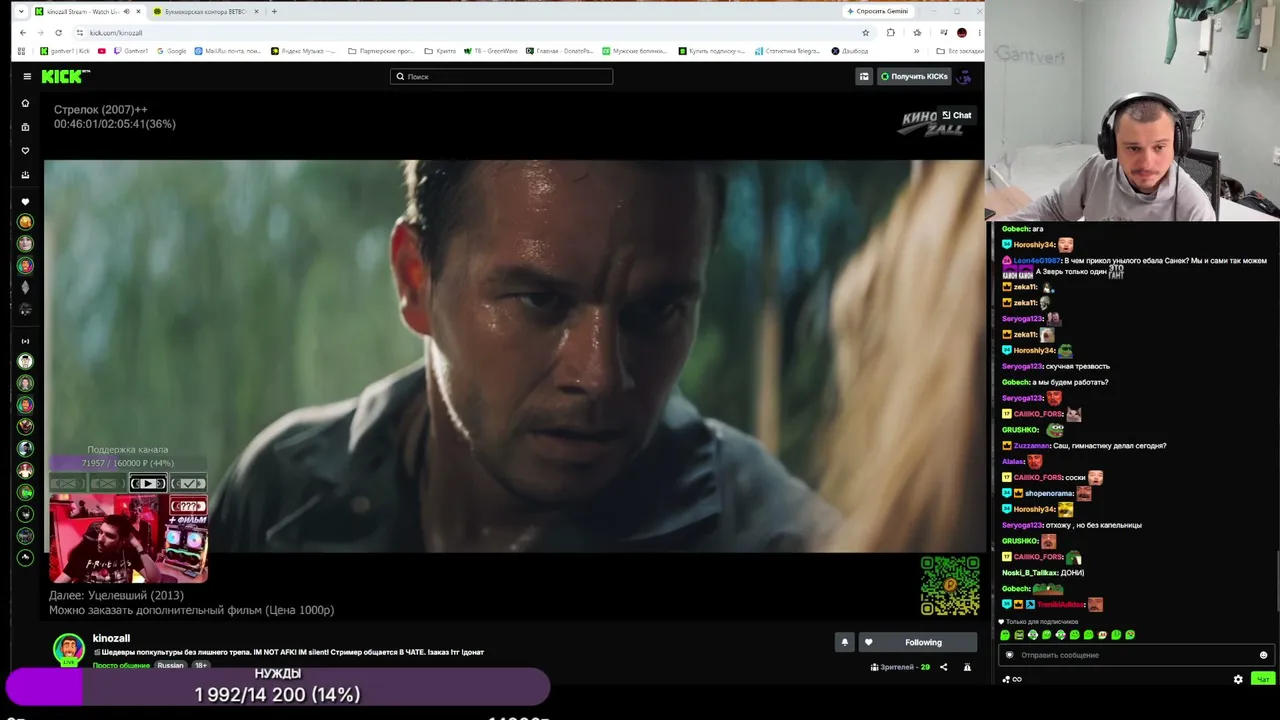Click the browser forward arrow

[x=40, y=32]
